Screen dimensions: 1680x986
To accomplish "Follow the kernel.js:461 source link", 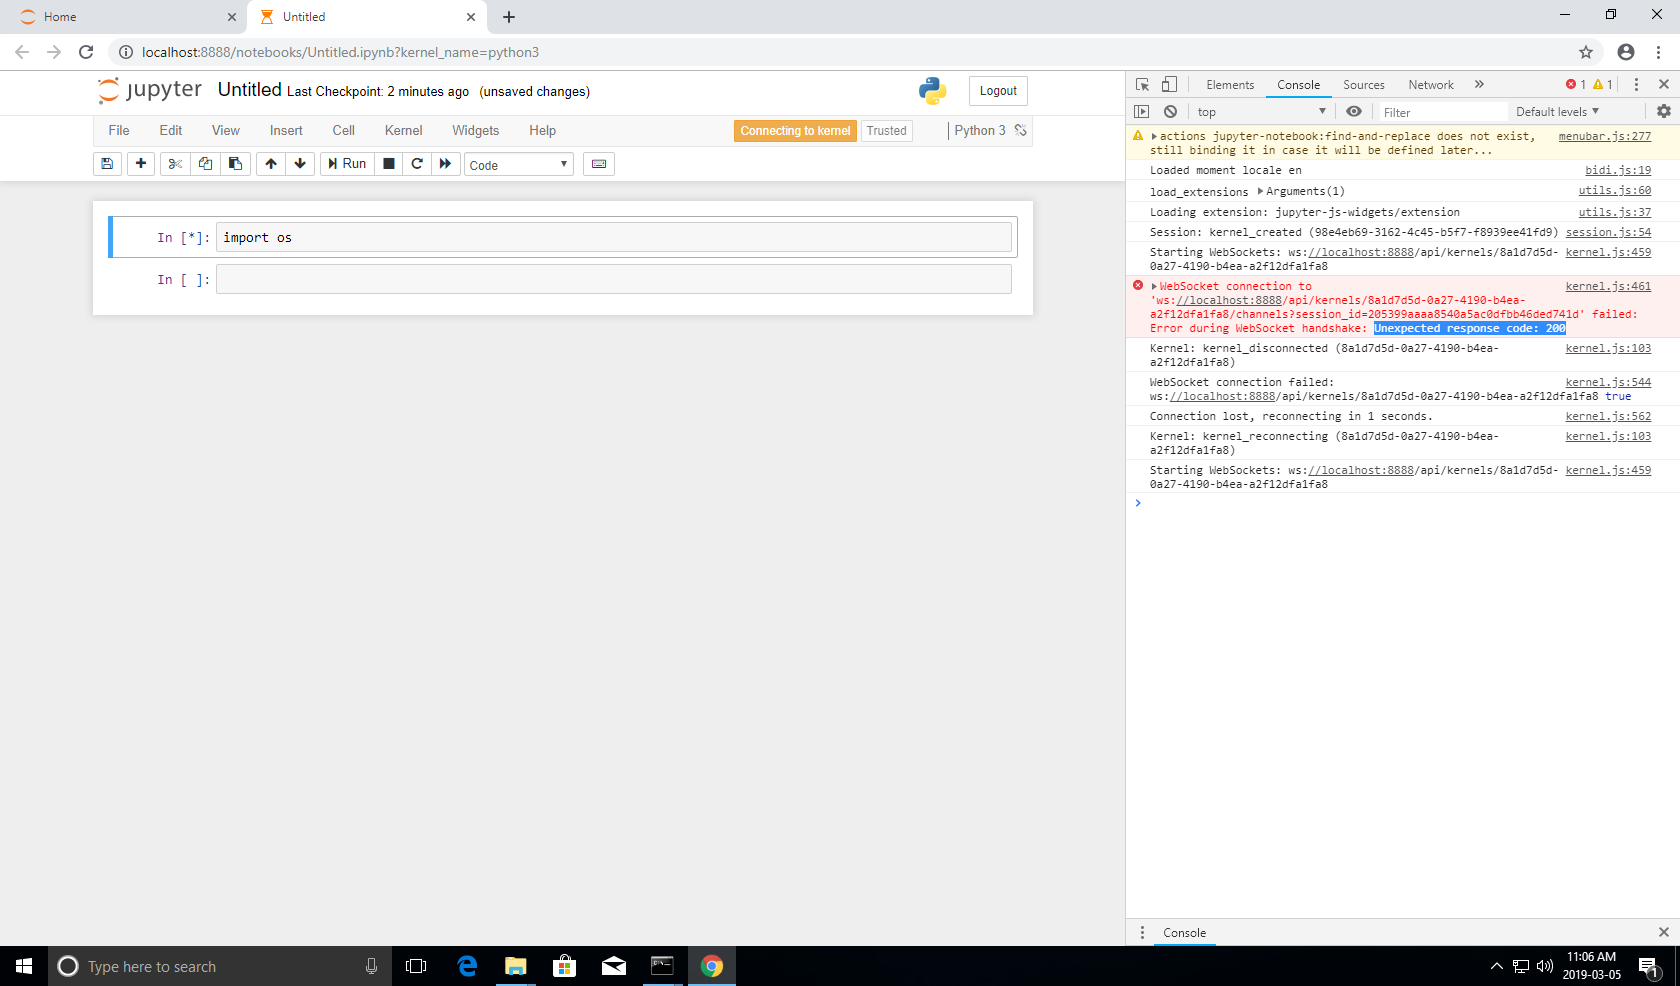I will [x=1610, y=286].
